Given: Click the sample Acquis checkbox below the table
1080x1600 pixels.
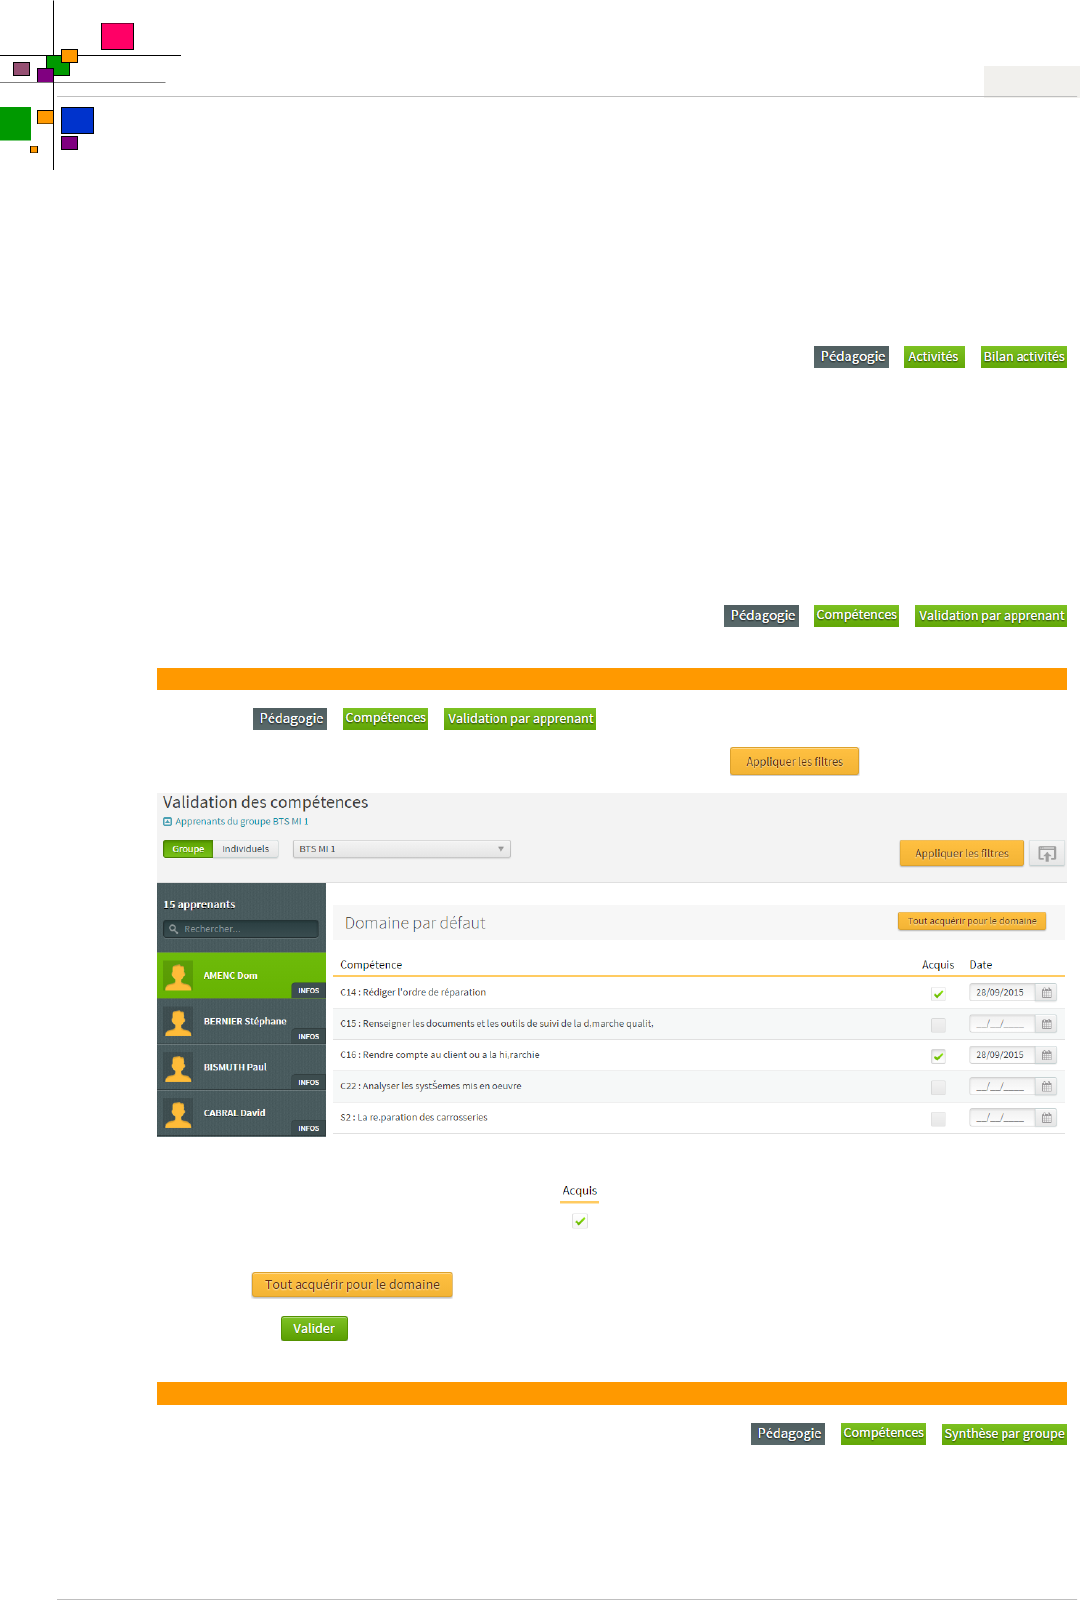Looking at the screenshot, I should 580,1221.
